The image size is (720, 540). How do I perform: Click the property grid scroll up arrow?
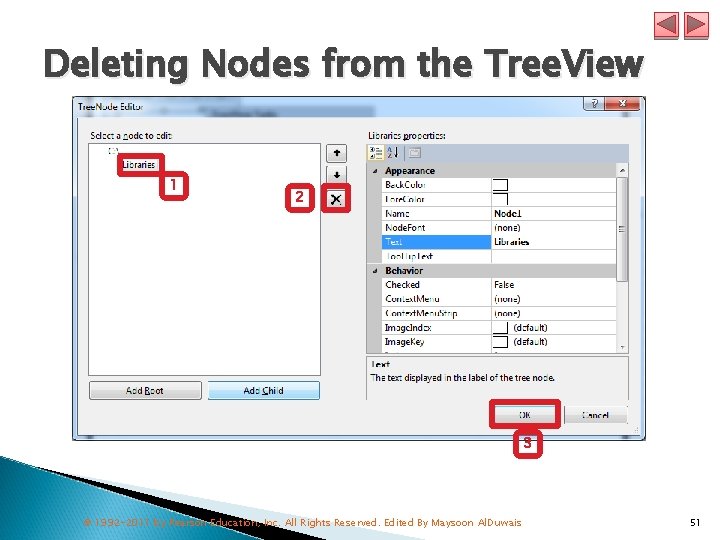pos(622,170)
